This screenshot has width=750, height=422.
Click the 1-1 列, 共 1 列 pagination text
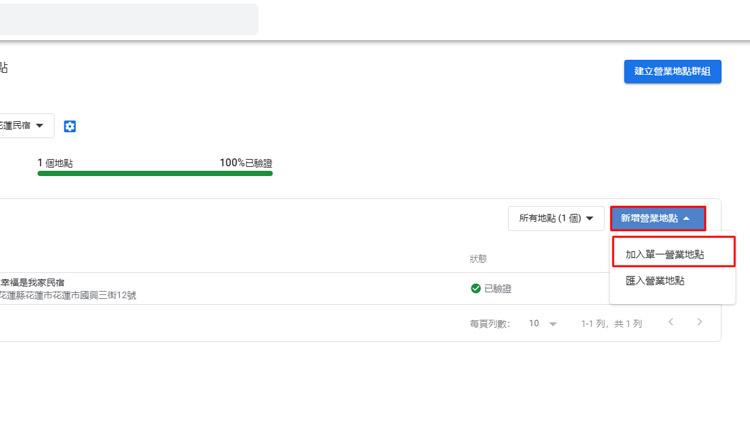[611, 324]
